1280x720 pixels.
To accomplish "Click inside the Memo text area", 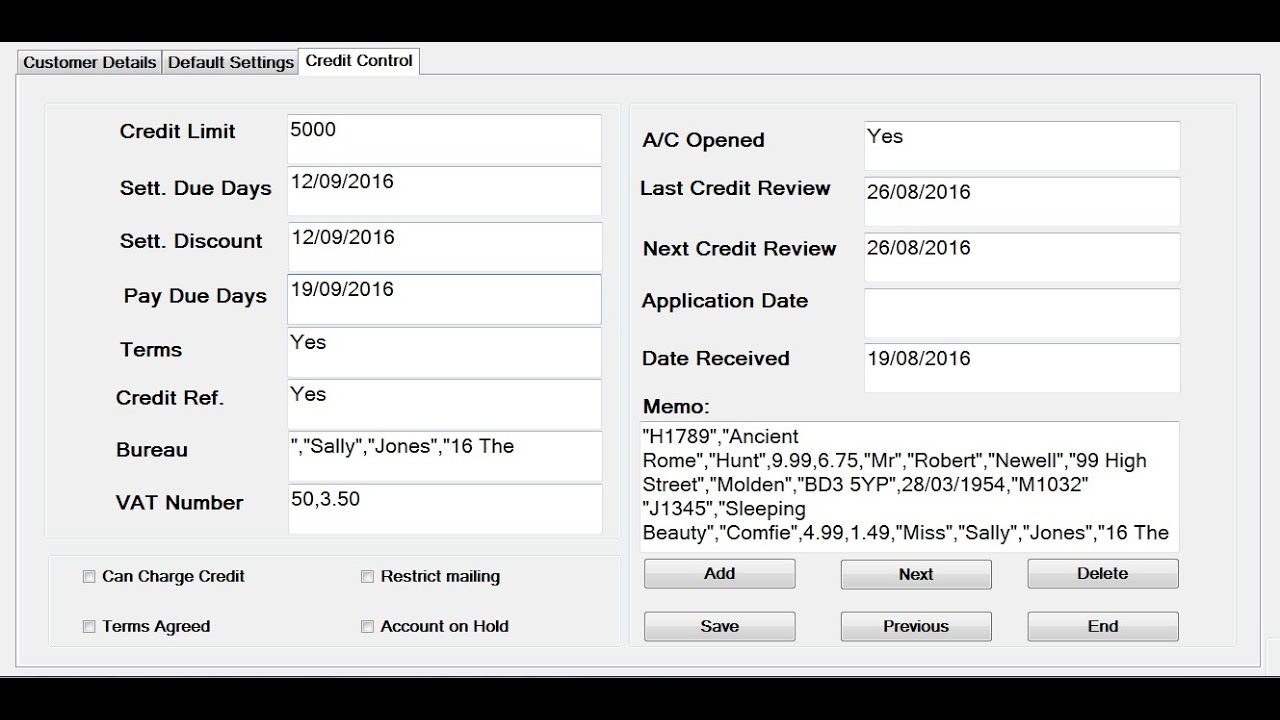I will (x=910, y=486).
